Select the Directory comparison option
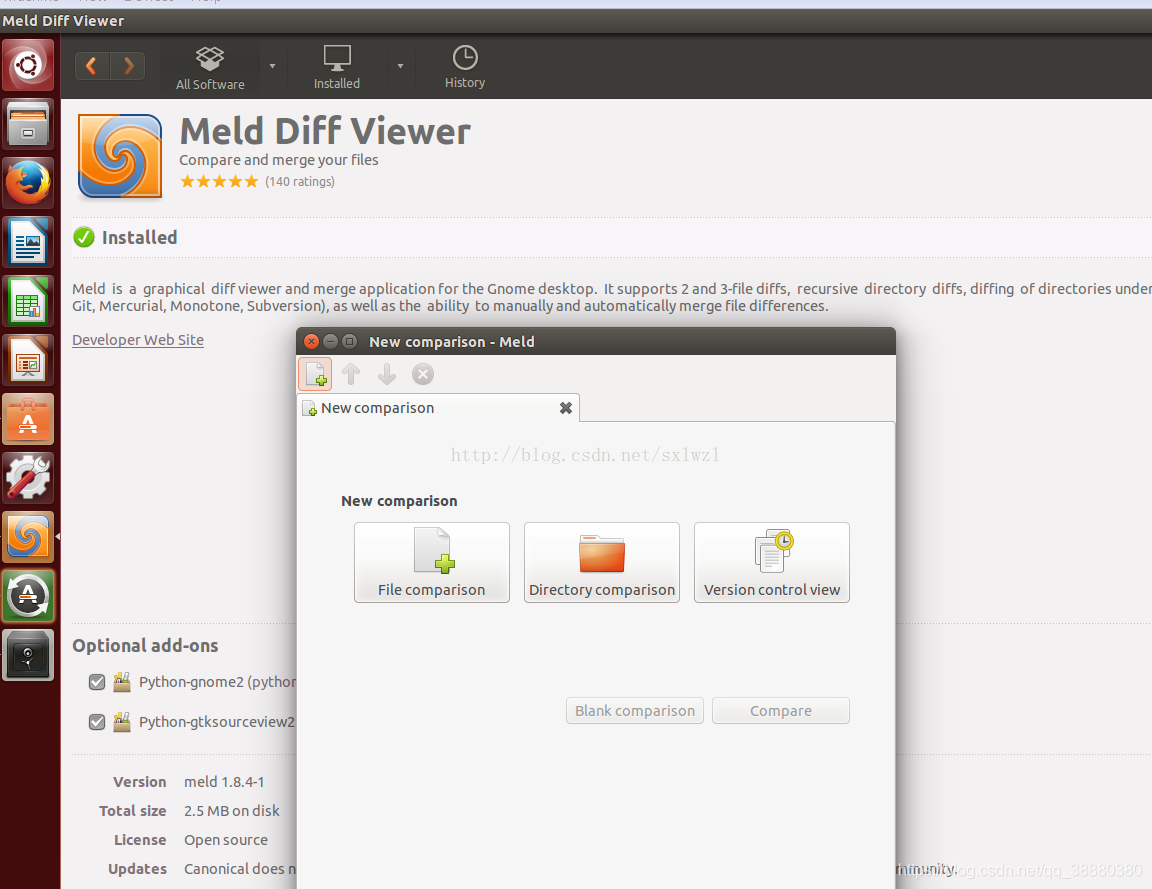 click(601, 562)
